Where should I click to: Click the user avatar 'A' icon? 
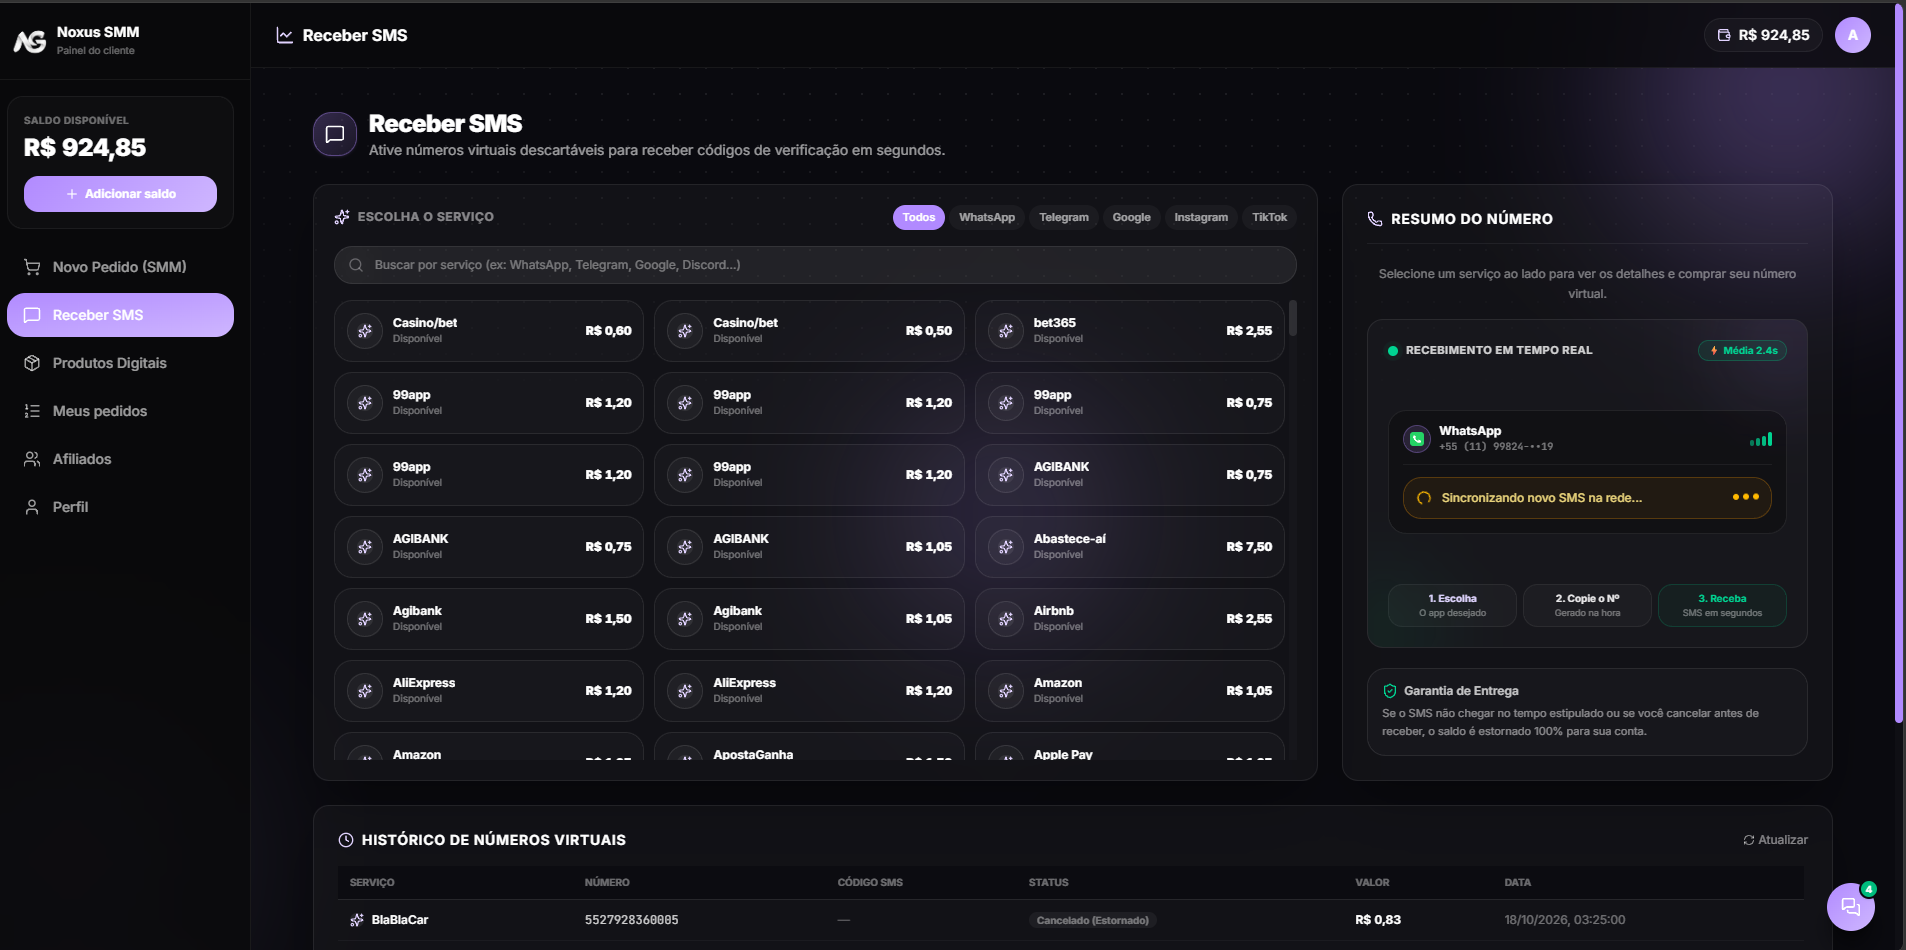1852,35
